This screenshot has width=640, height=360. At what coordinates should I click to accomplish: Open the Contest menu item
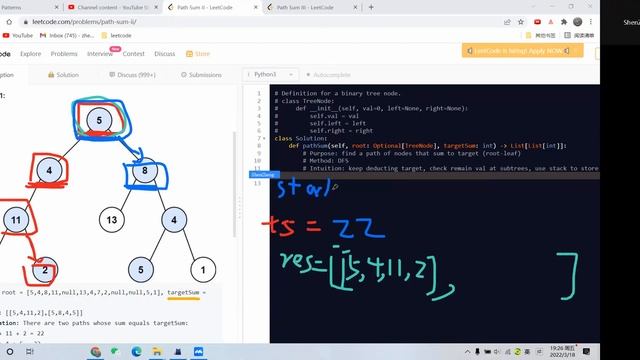pyautogui.click(x=133, y=53)
